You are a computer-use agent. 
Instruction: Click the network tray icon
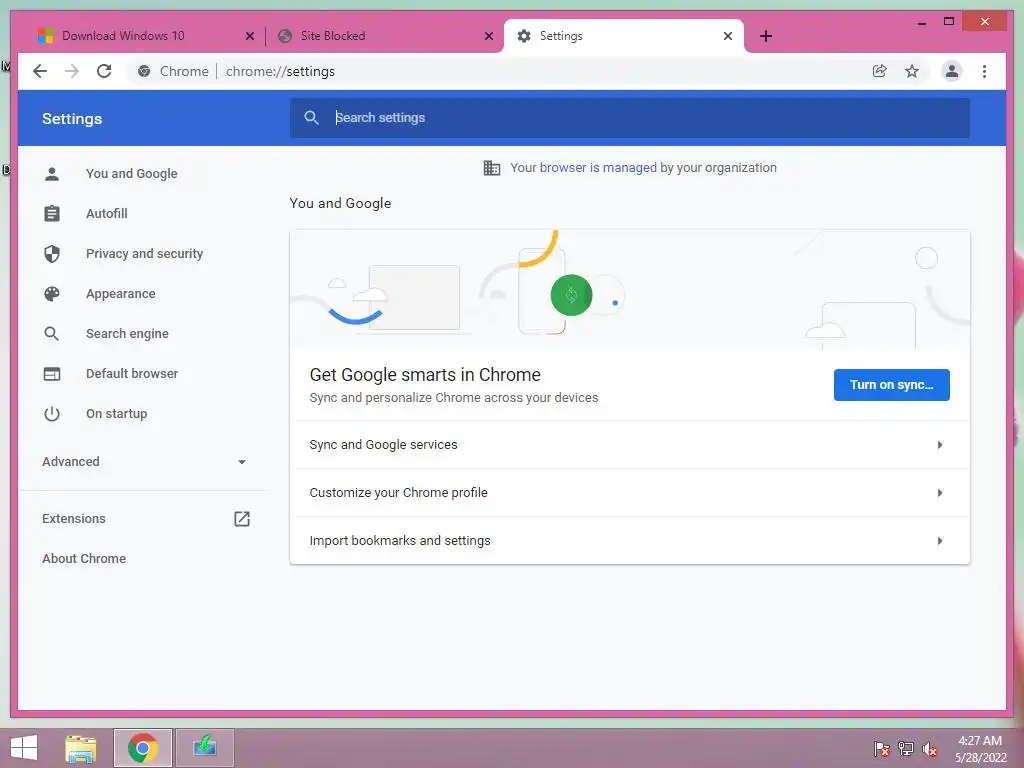click(906, 749)
